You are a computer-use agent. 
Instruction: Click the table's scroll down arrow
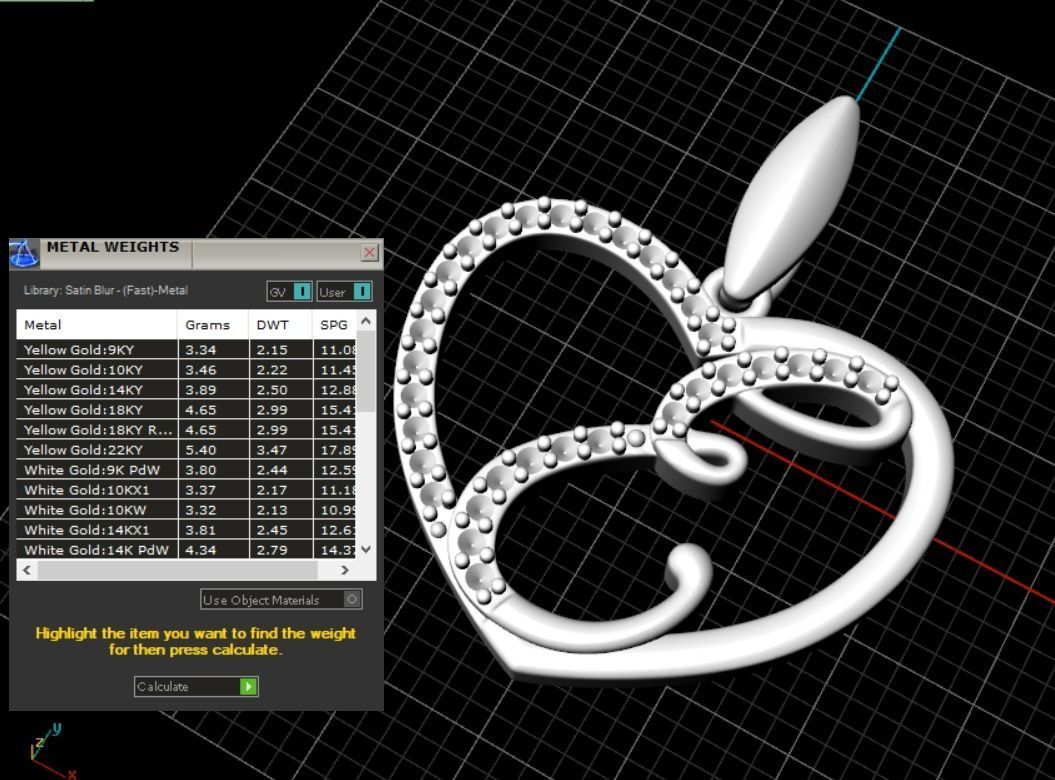[365, 549]
